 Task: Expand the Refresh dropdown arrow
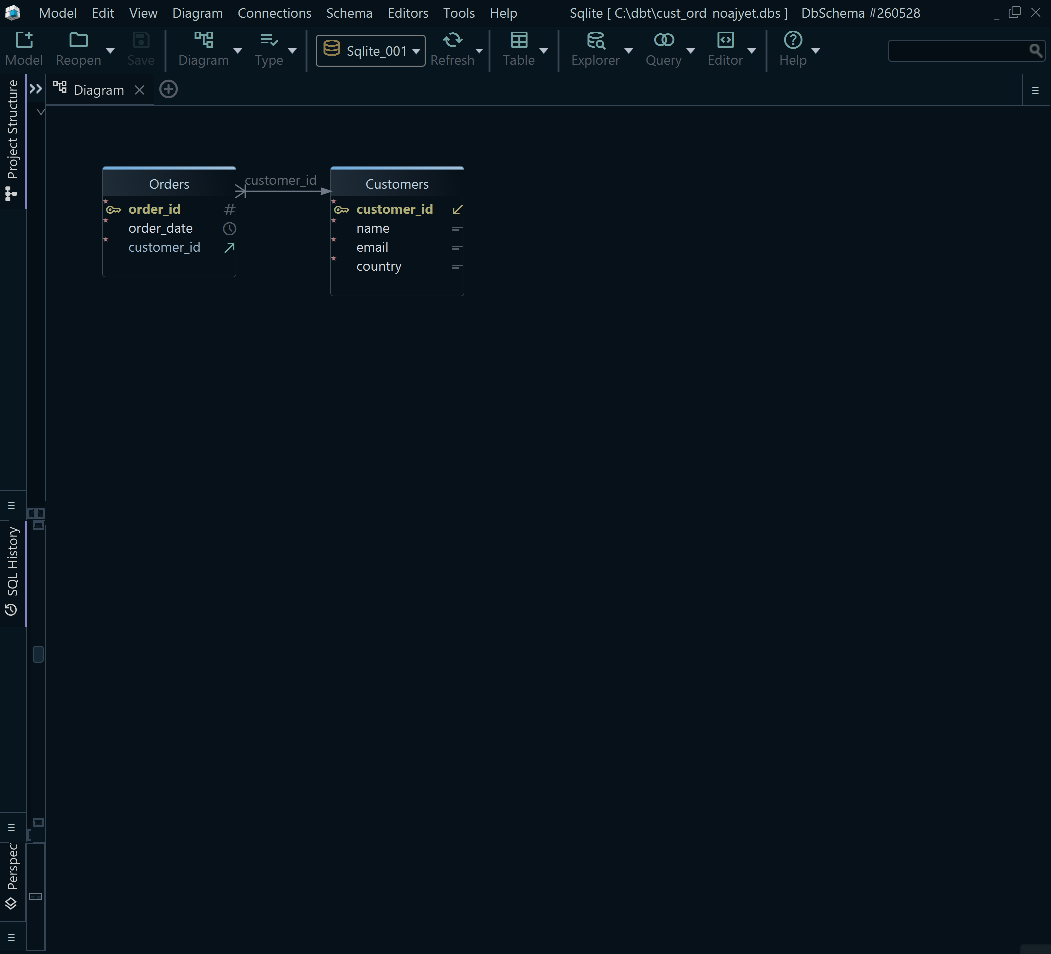(x=479, y=50)
